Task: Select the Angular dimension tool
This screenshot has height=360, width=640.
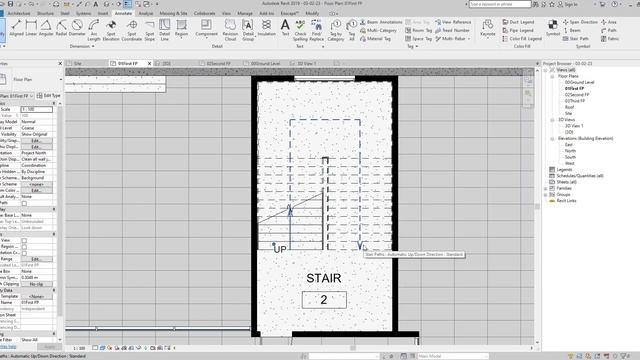Action: [x=46, y=29]
